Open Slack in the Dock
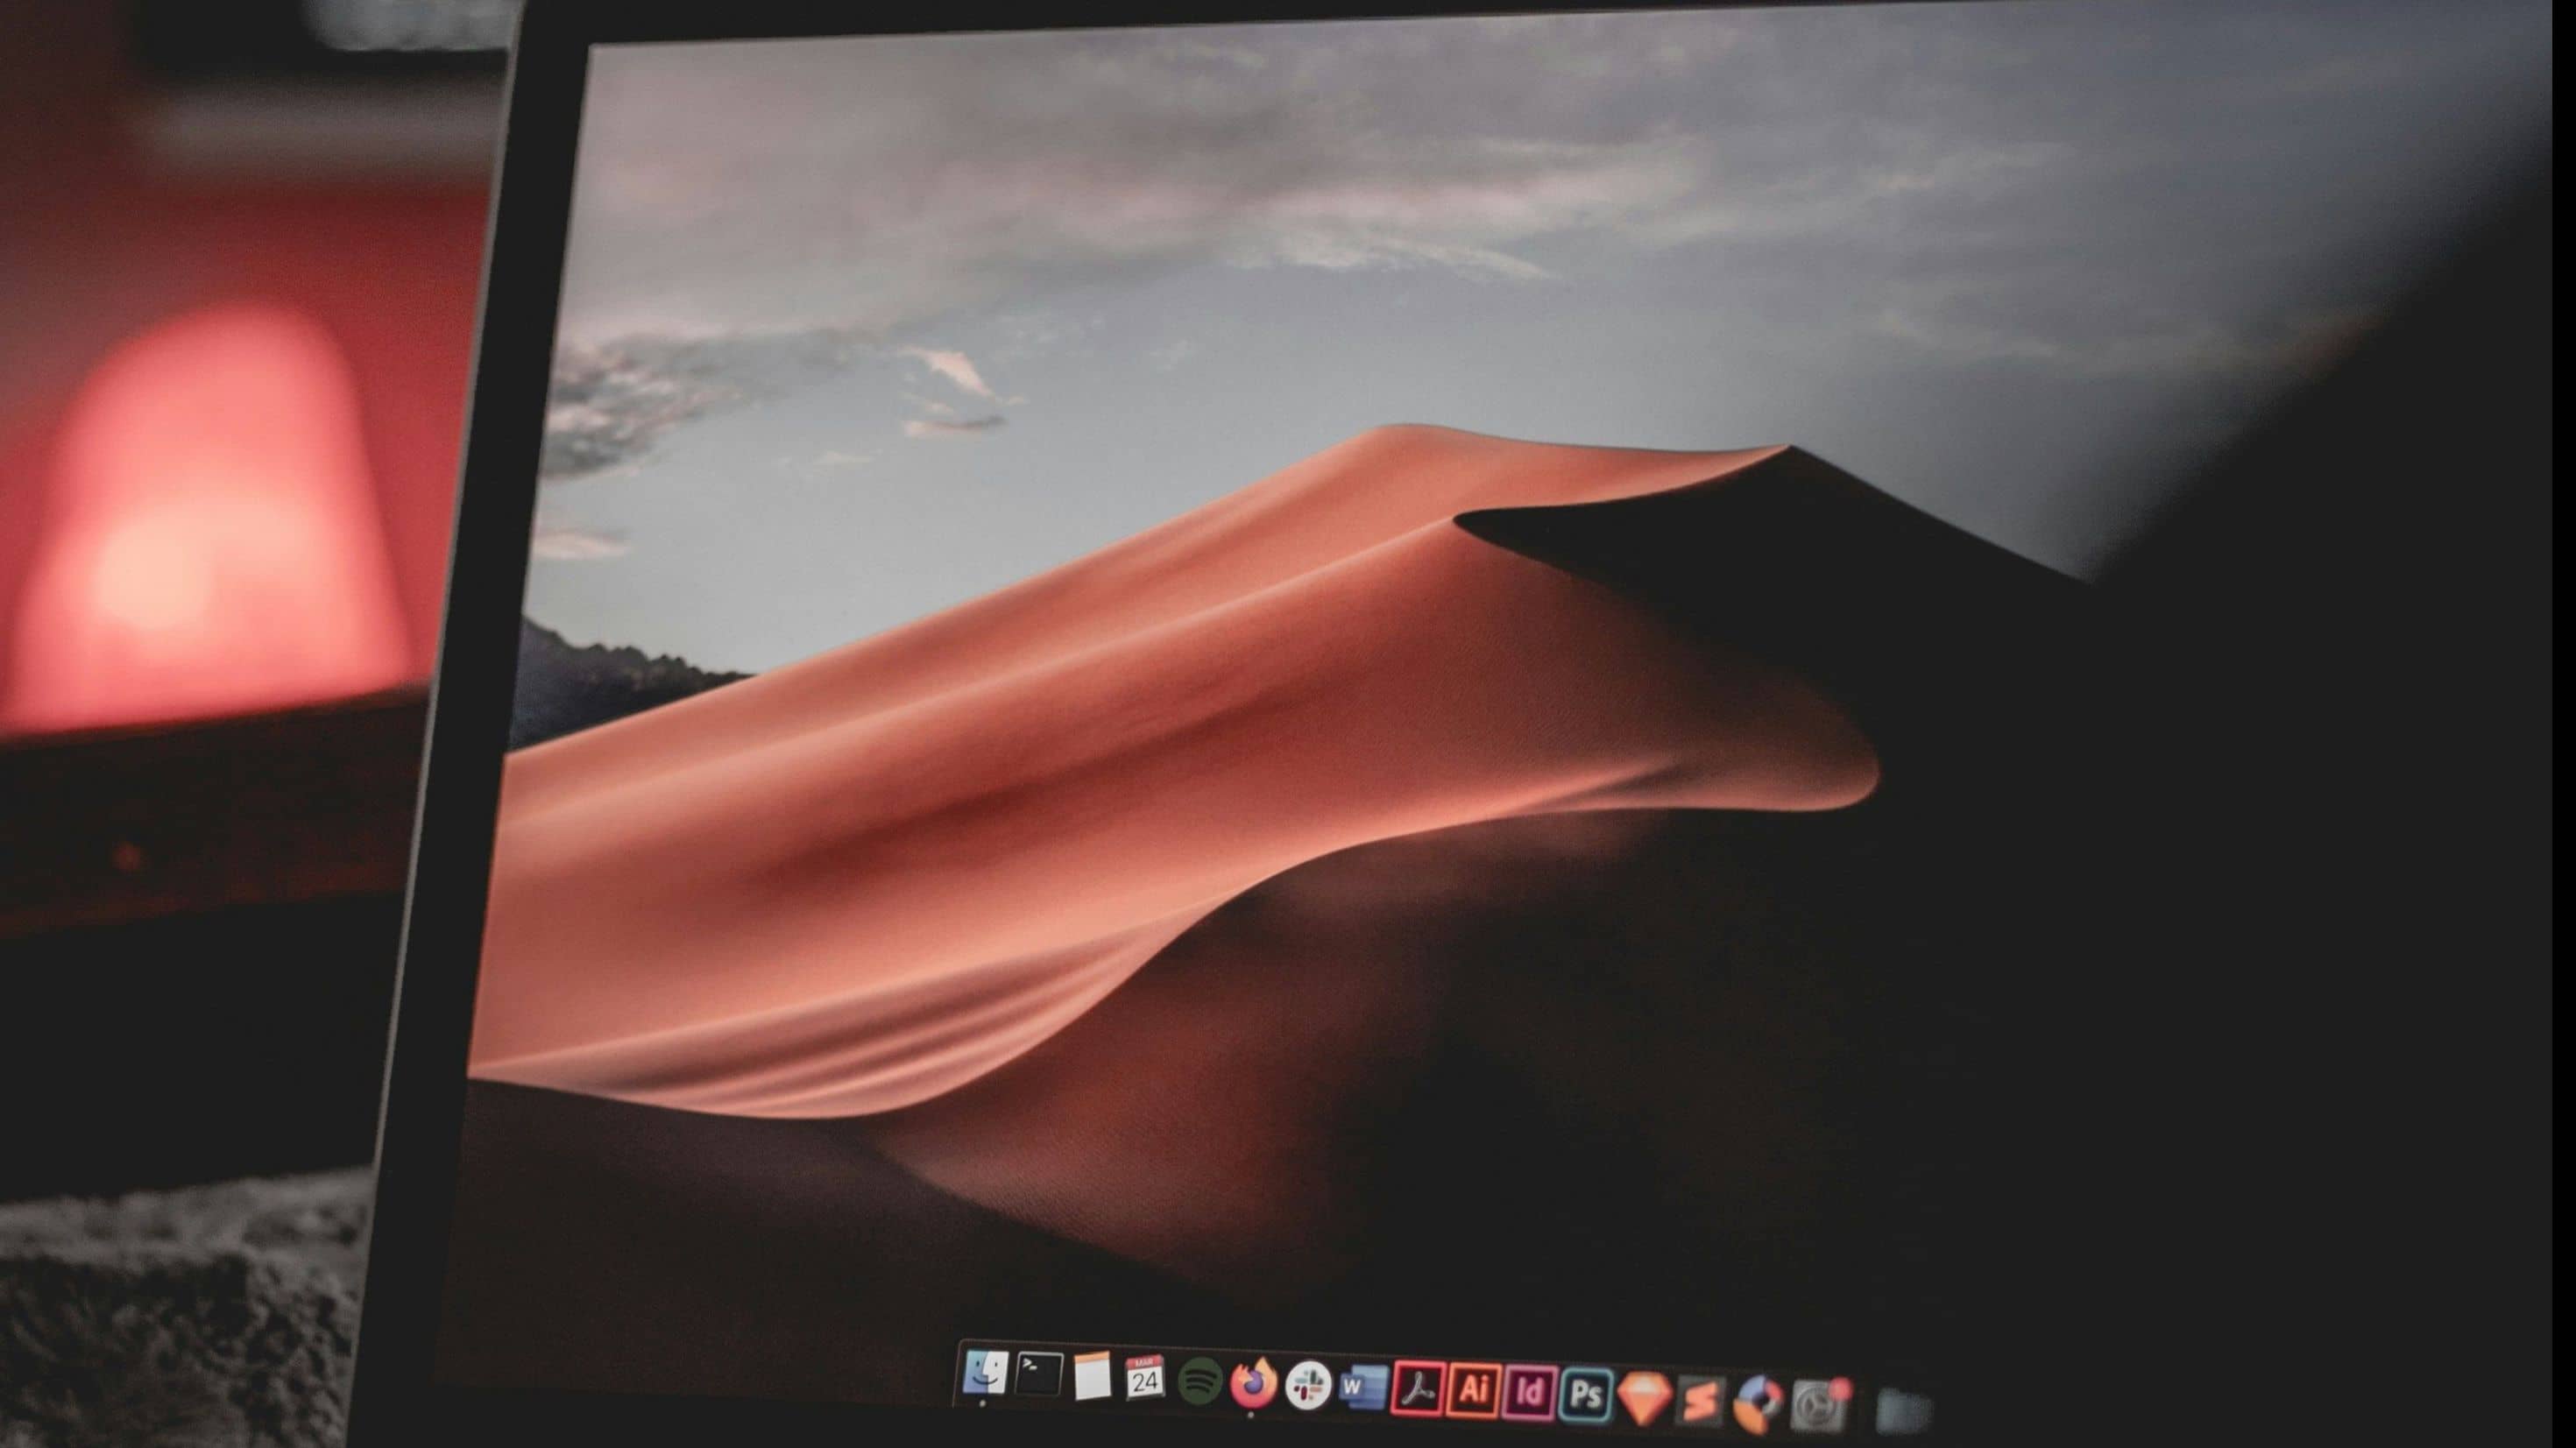 [1307, 1386]
